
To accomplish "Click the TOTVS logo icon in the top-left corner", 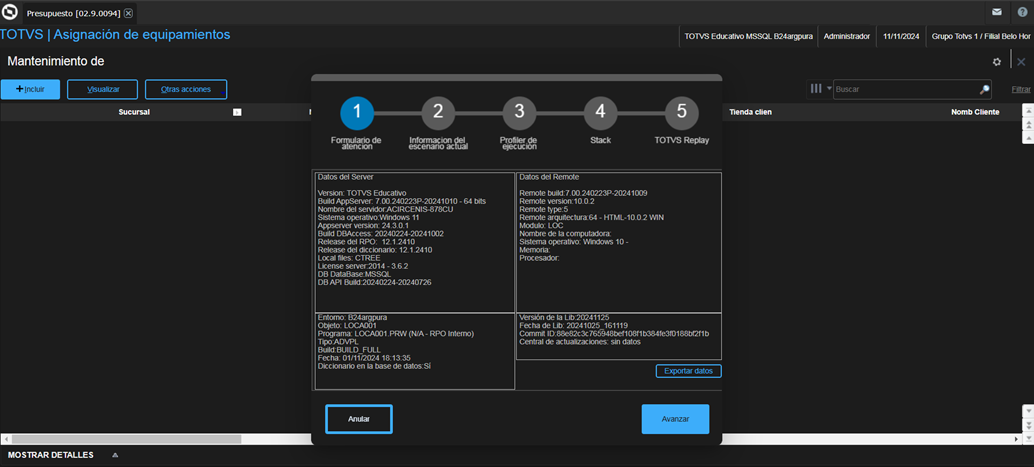I will (10, 13).
